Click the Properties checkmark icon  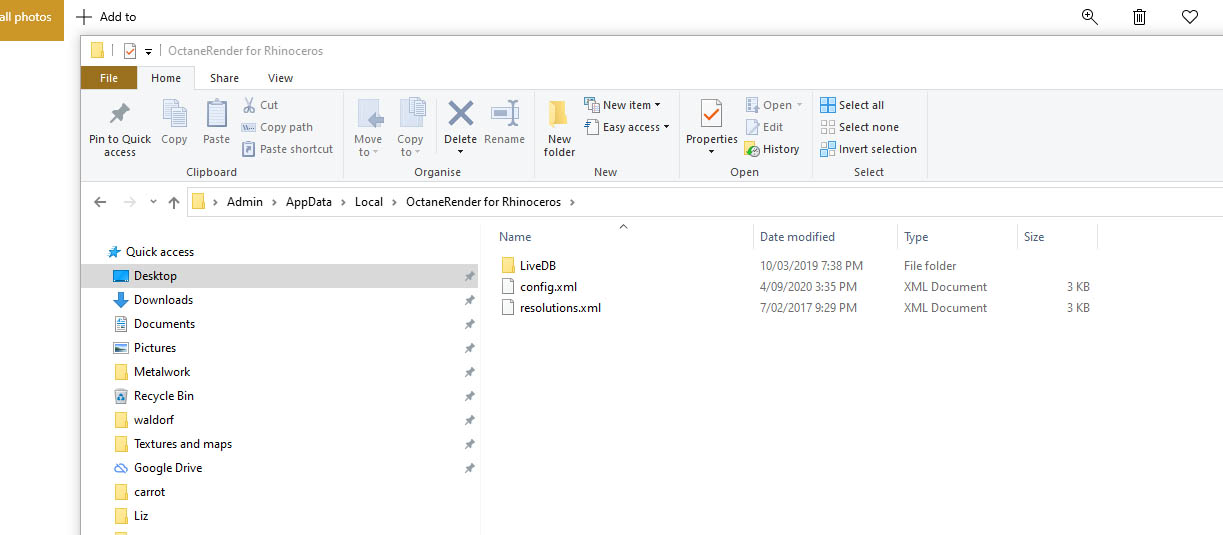(x=711, y=114)
